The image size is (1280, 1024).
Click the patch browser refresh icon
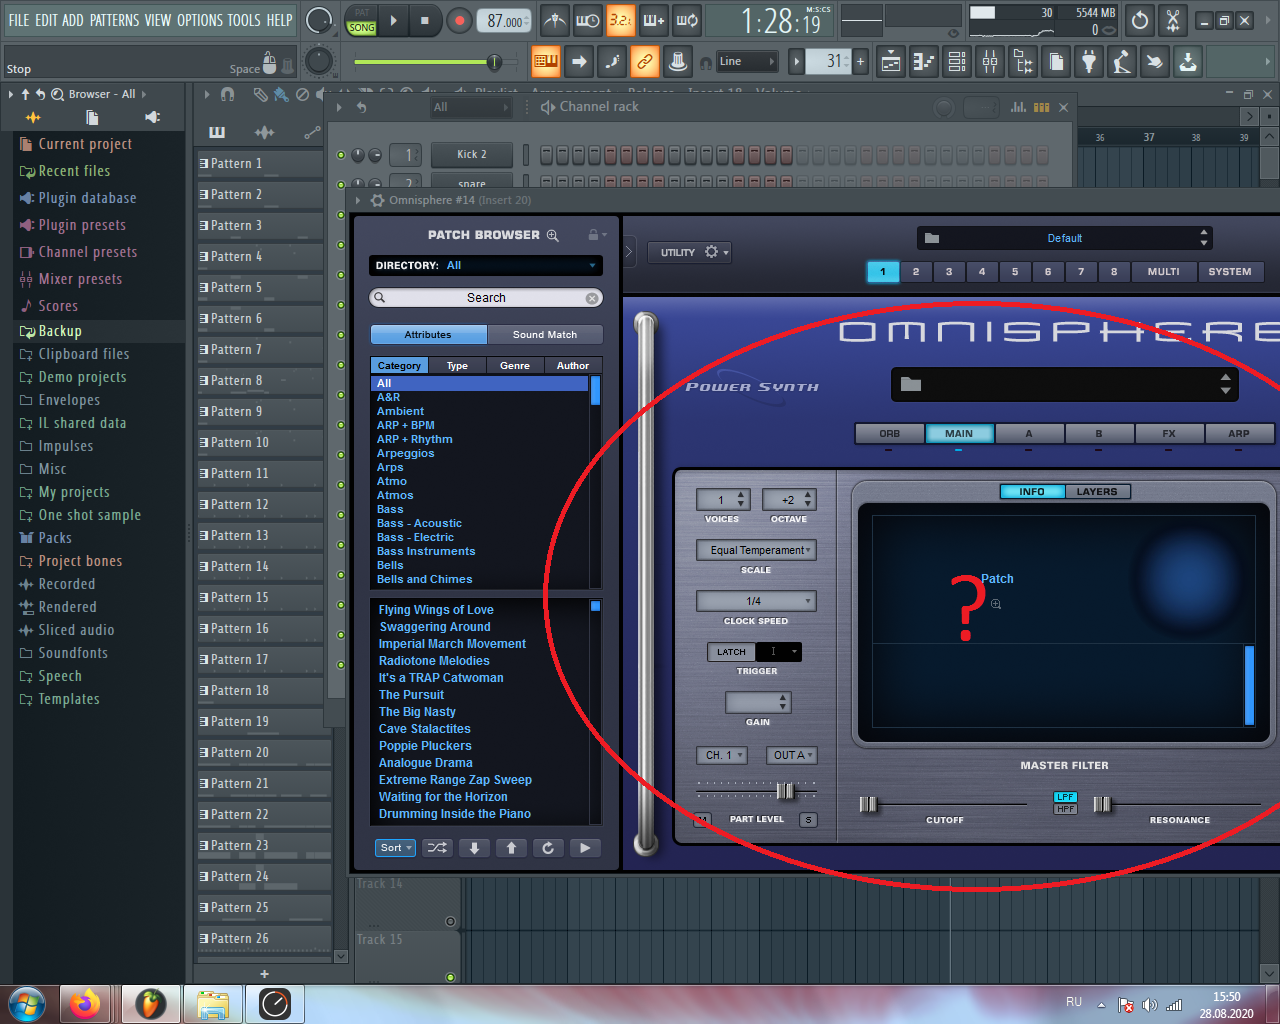pyautogui.click(x=547, y=847)
